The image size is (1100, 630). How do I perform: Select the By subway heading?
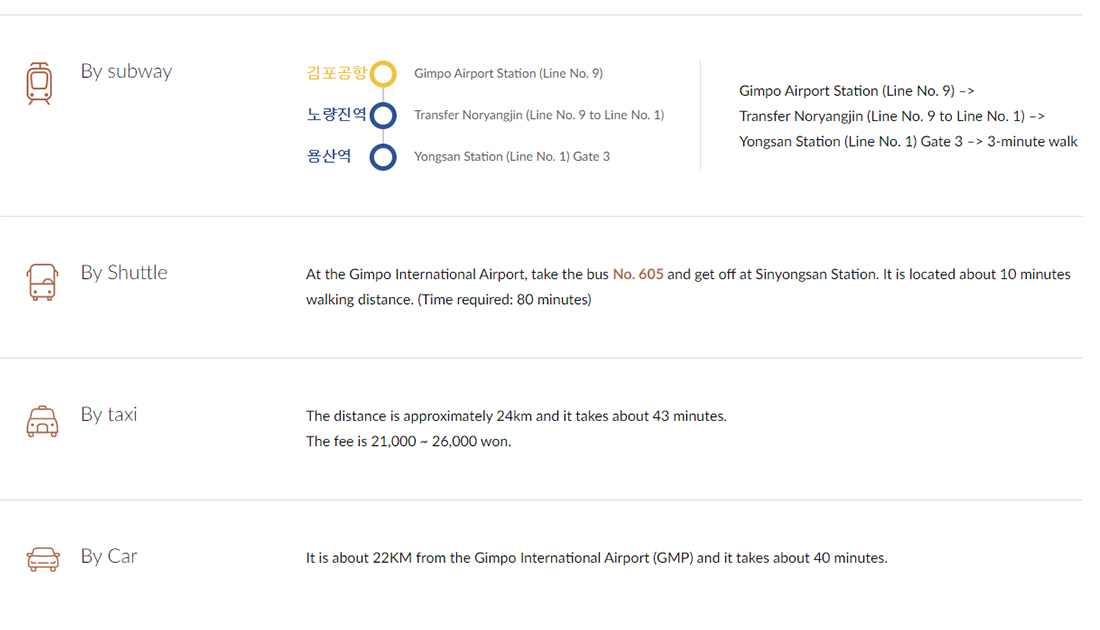[126, 72]
